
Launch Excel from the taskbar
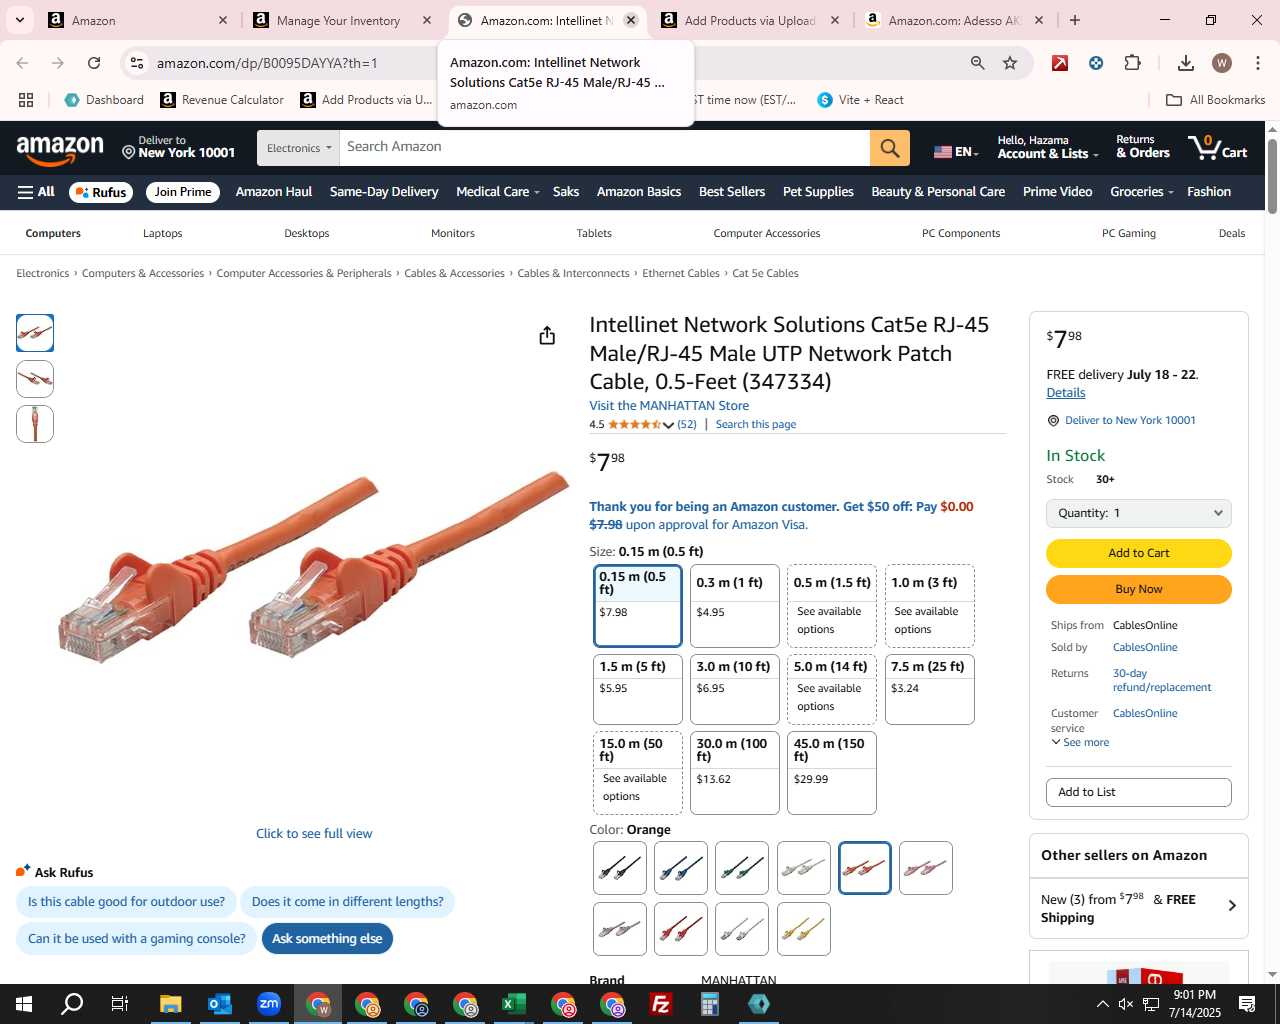click(x=513, y=1004)
